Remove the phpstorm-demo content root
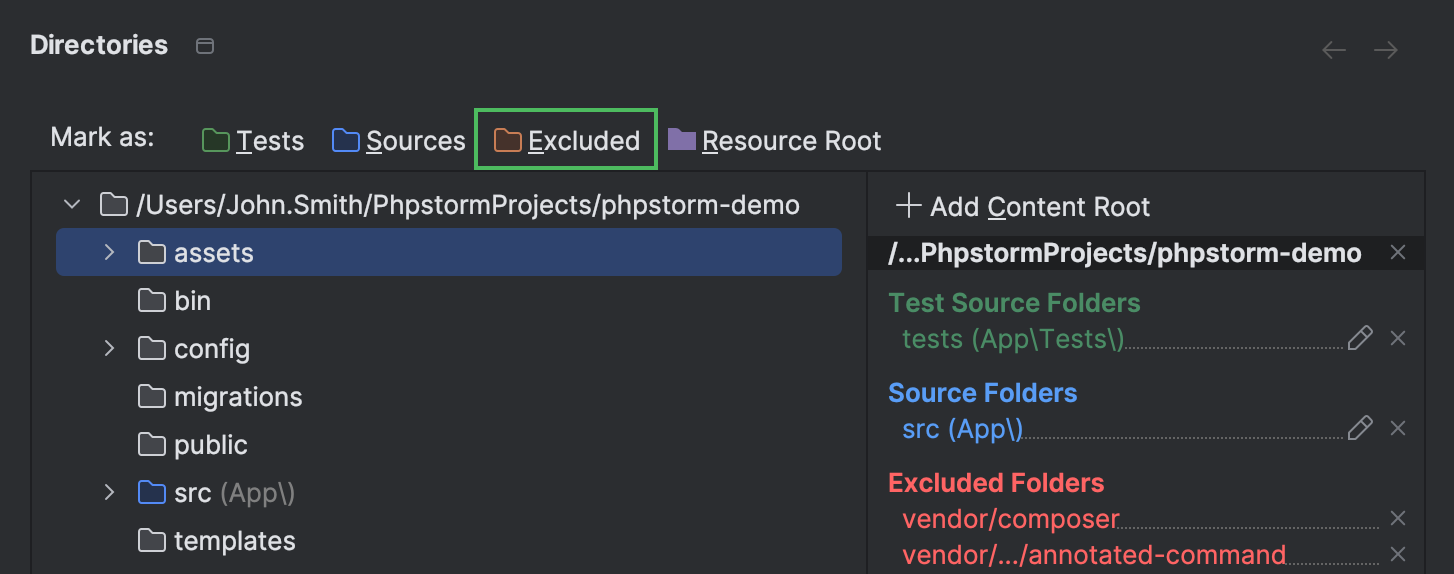Viewport: 1454px width, 574px height. [1398, 253]
